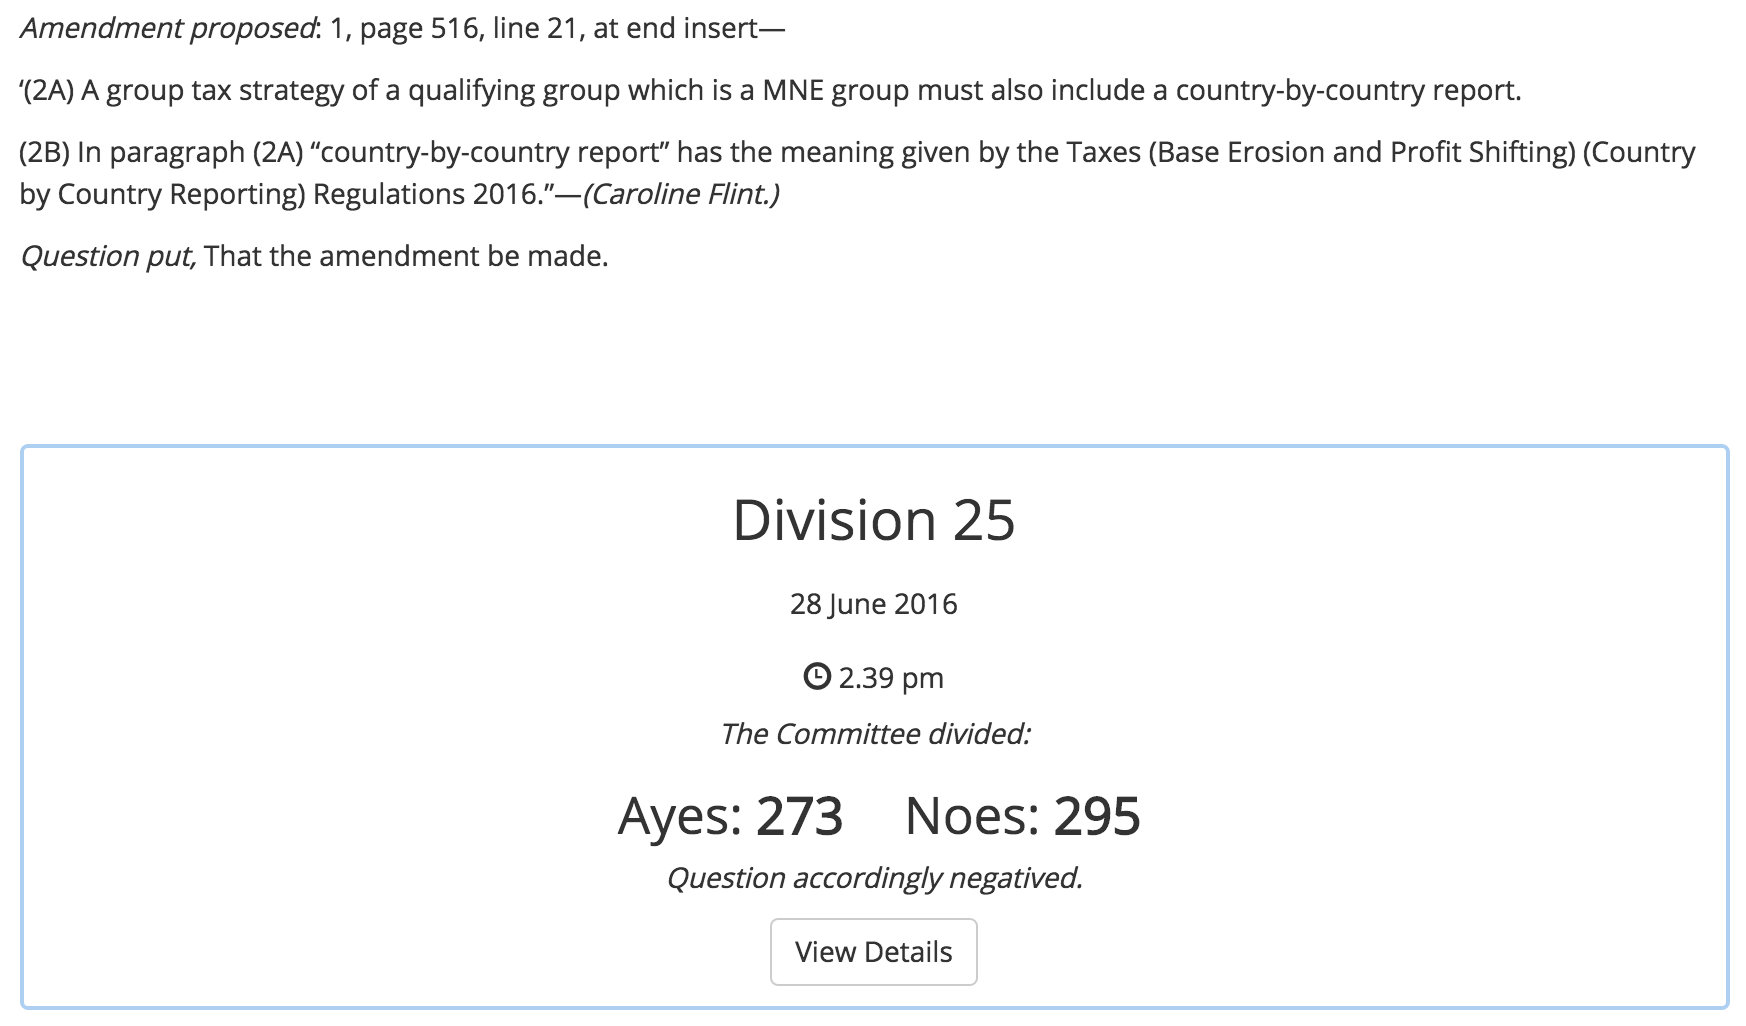1746x1026 pixels.
Task: Click "Question accordingly negatived." text
Action: coord(873,878)
